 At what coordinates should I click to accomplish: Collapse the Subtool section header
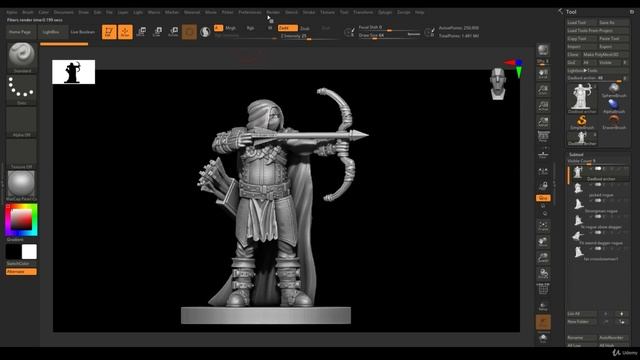coord(576,154)
